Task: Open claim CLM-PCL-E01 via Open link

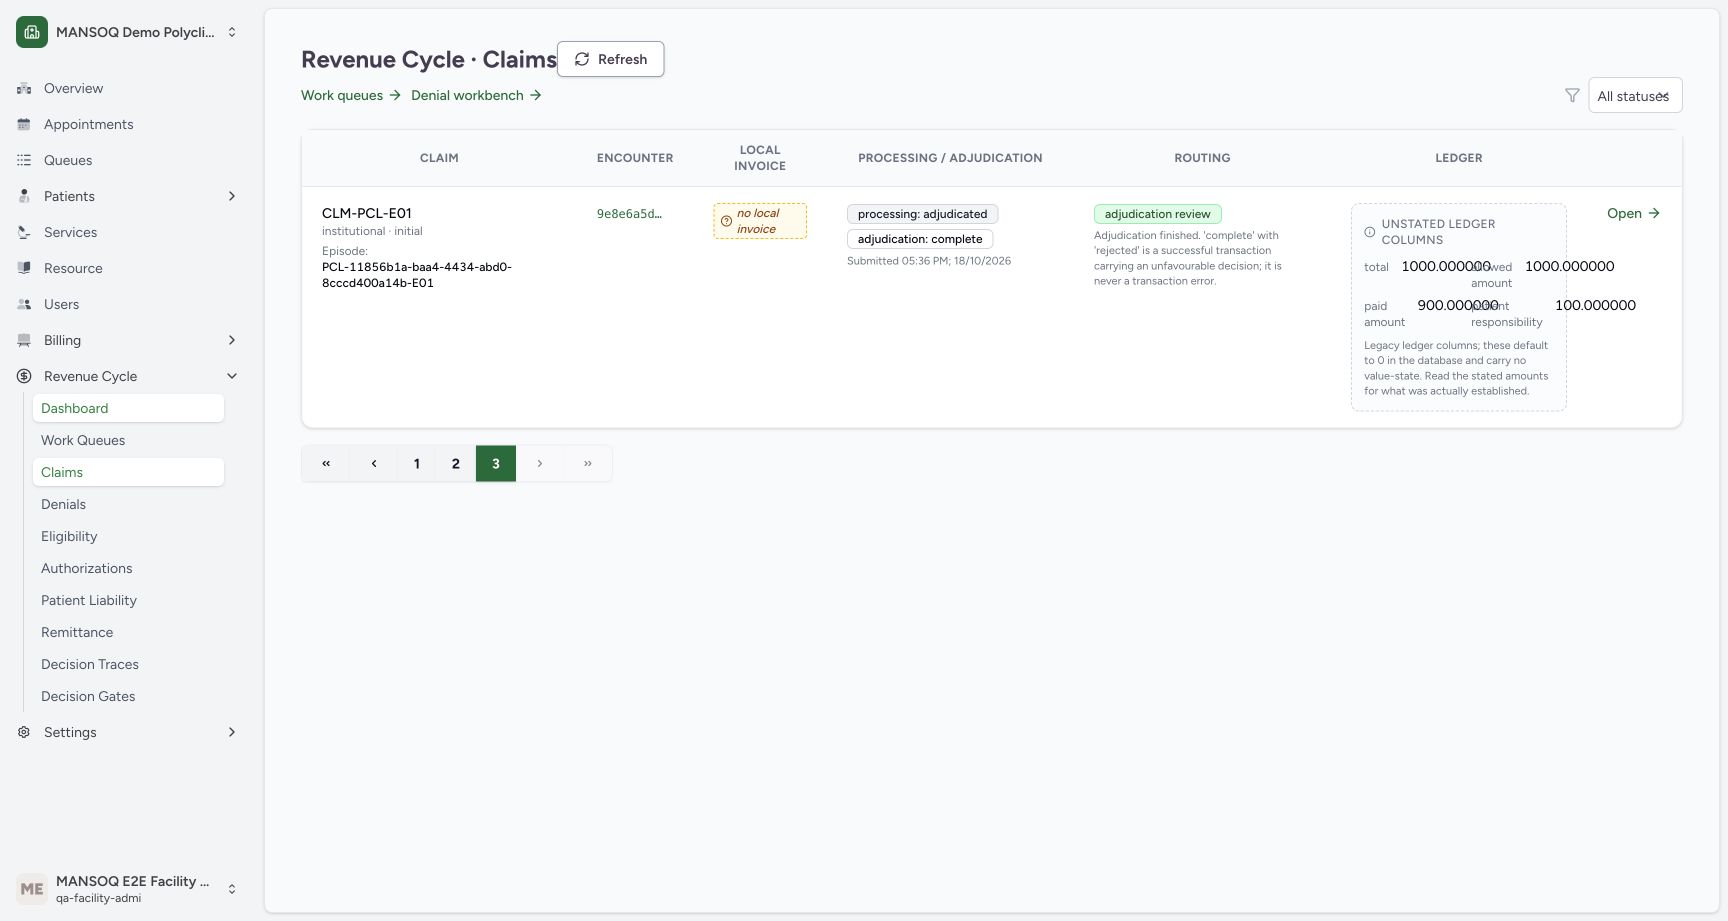Action: (1633, 213)
